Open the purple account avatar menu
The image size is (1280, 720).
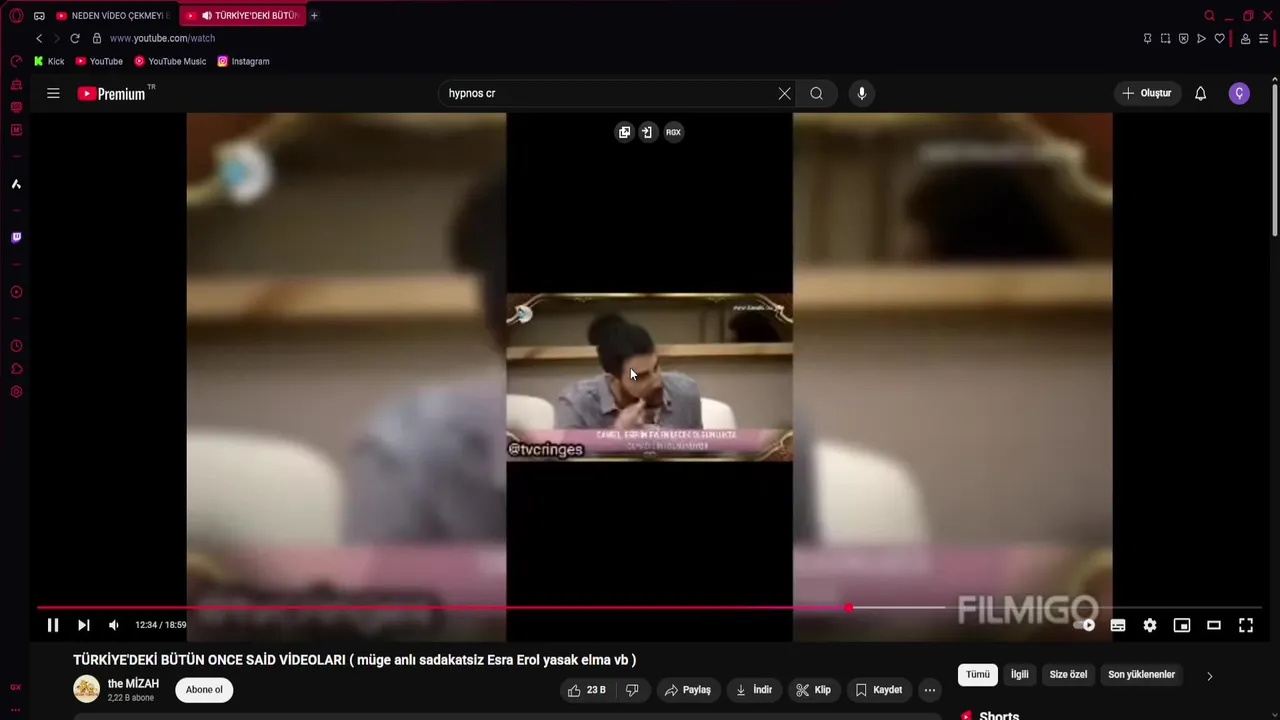pyautogui.click(x=1239, y=93)
